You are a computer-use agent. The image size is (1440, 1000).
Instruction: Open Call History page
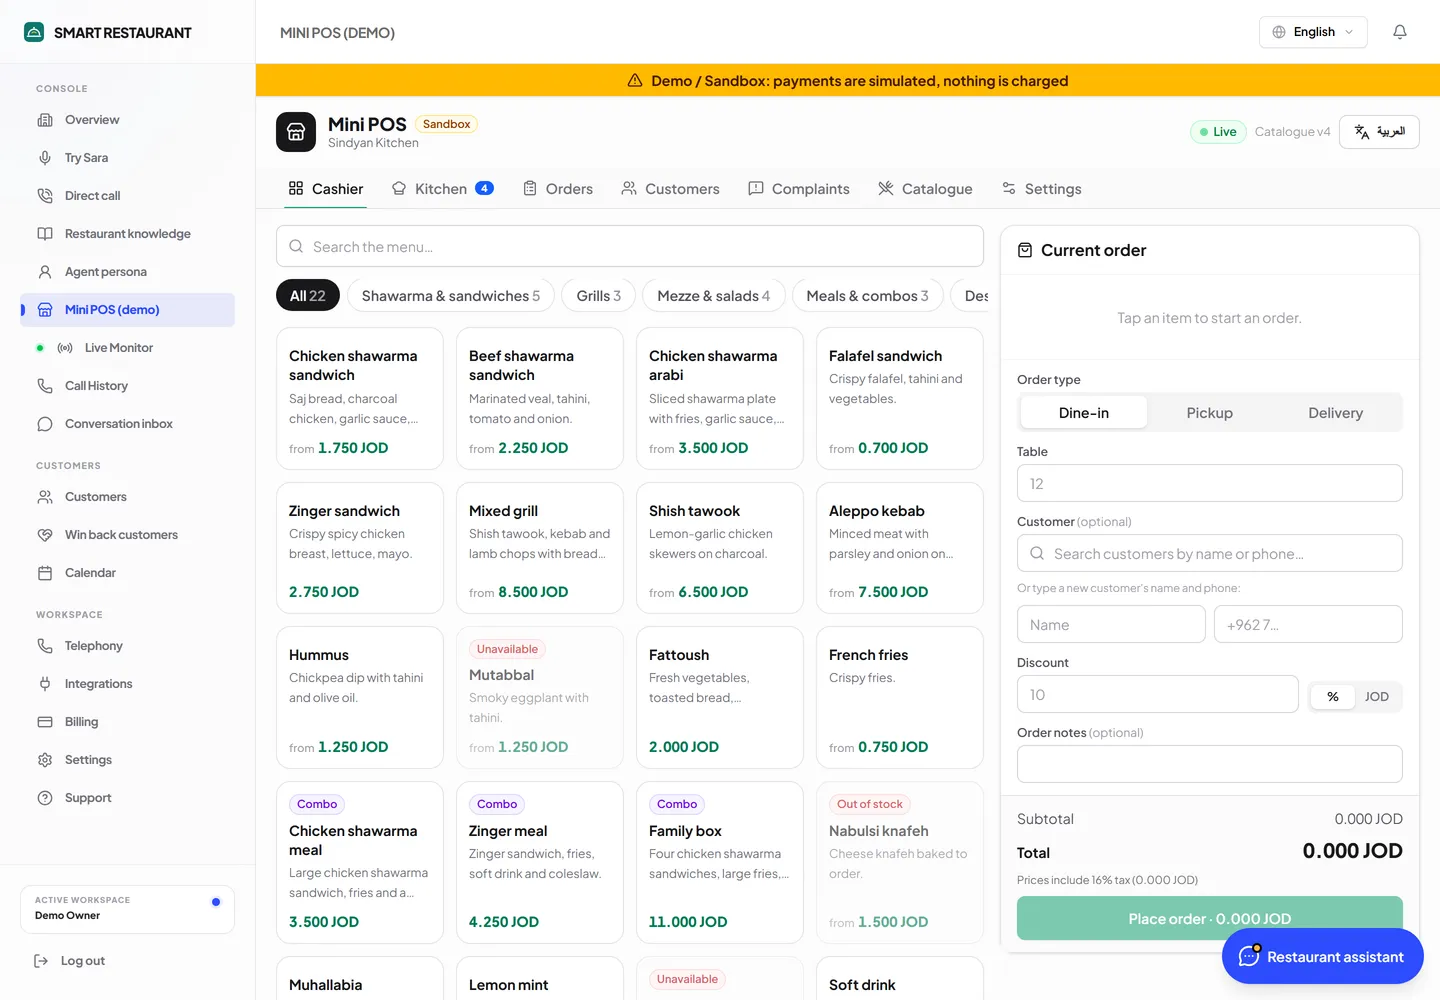click(128, 386)
